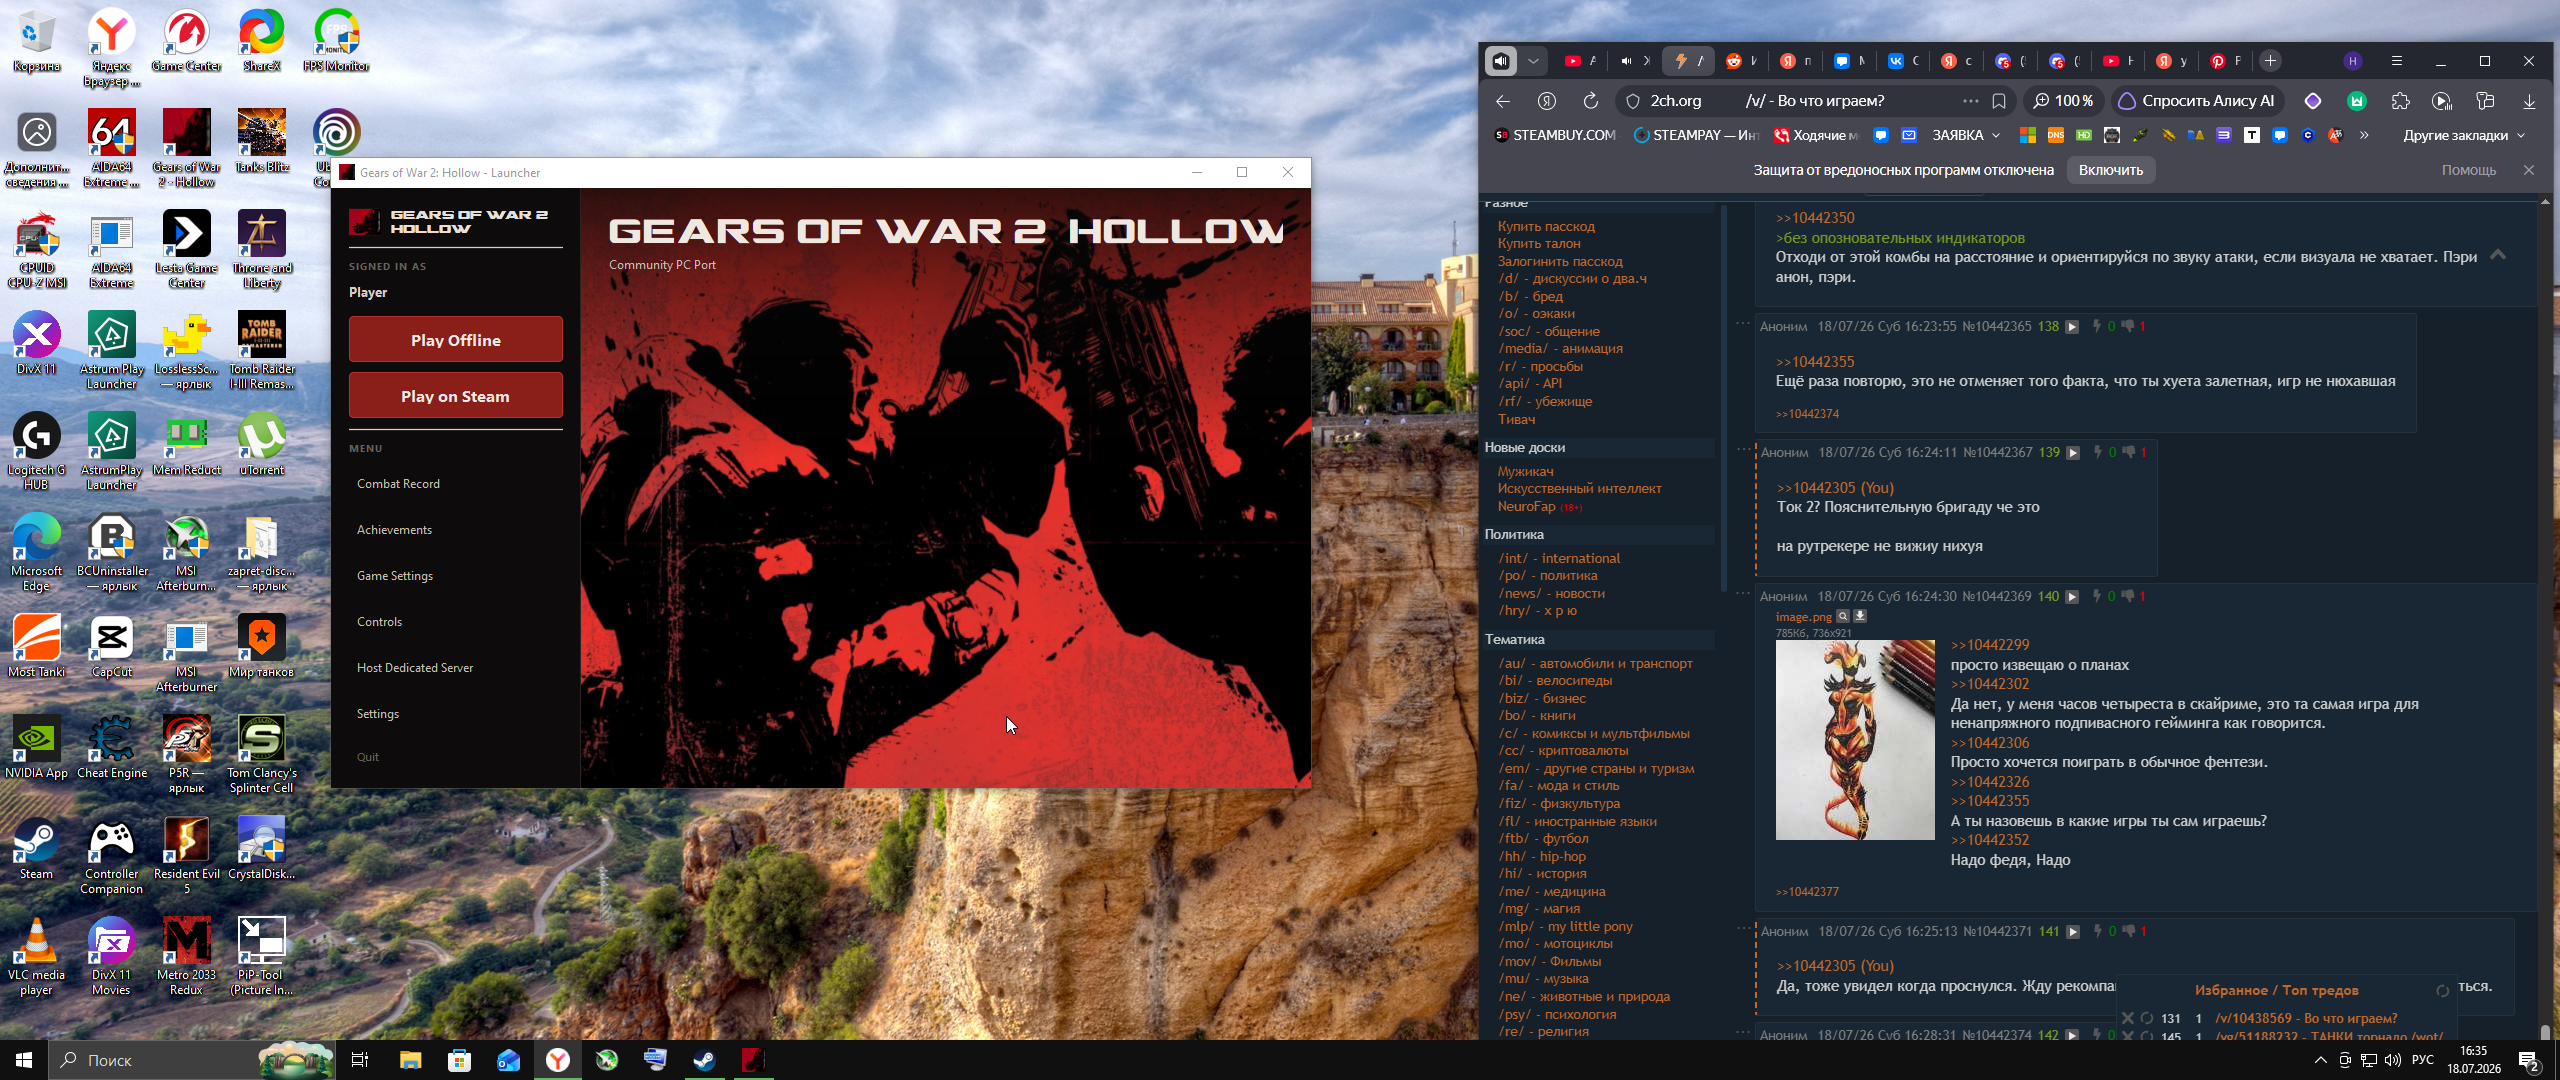Open the dragon drawing thumbnail
The height and width of the screenshot is (1080, 2560).
click(x=1855, y=740)
